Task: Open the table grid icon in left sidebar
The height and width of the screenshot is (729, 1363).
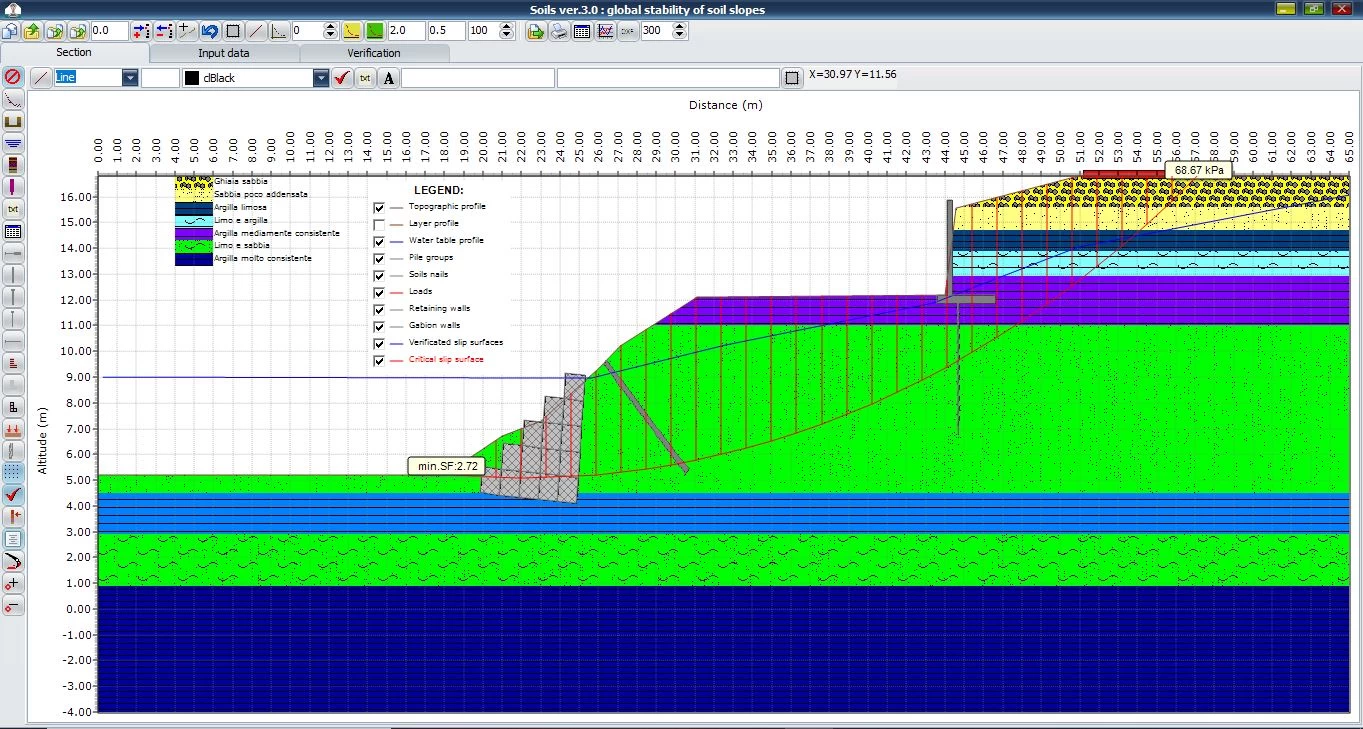Action: 13,231
